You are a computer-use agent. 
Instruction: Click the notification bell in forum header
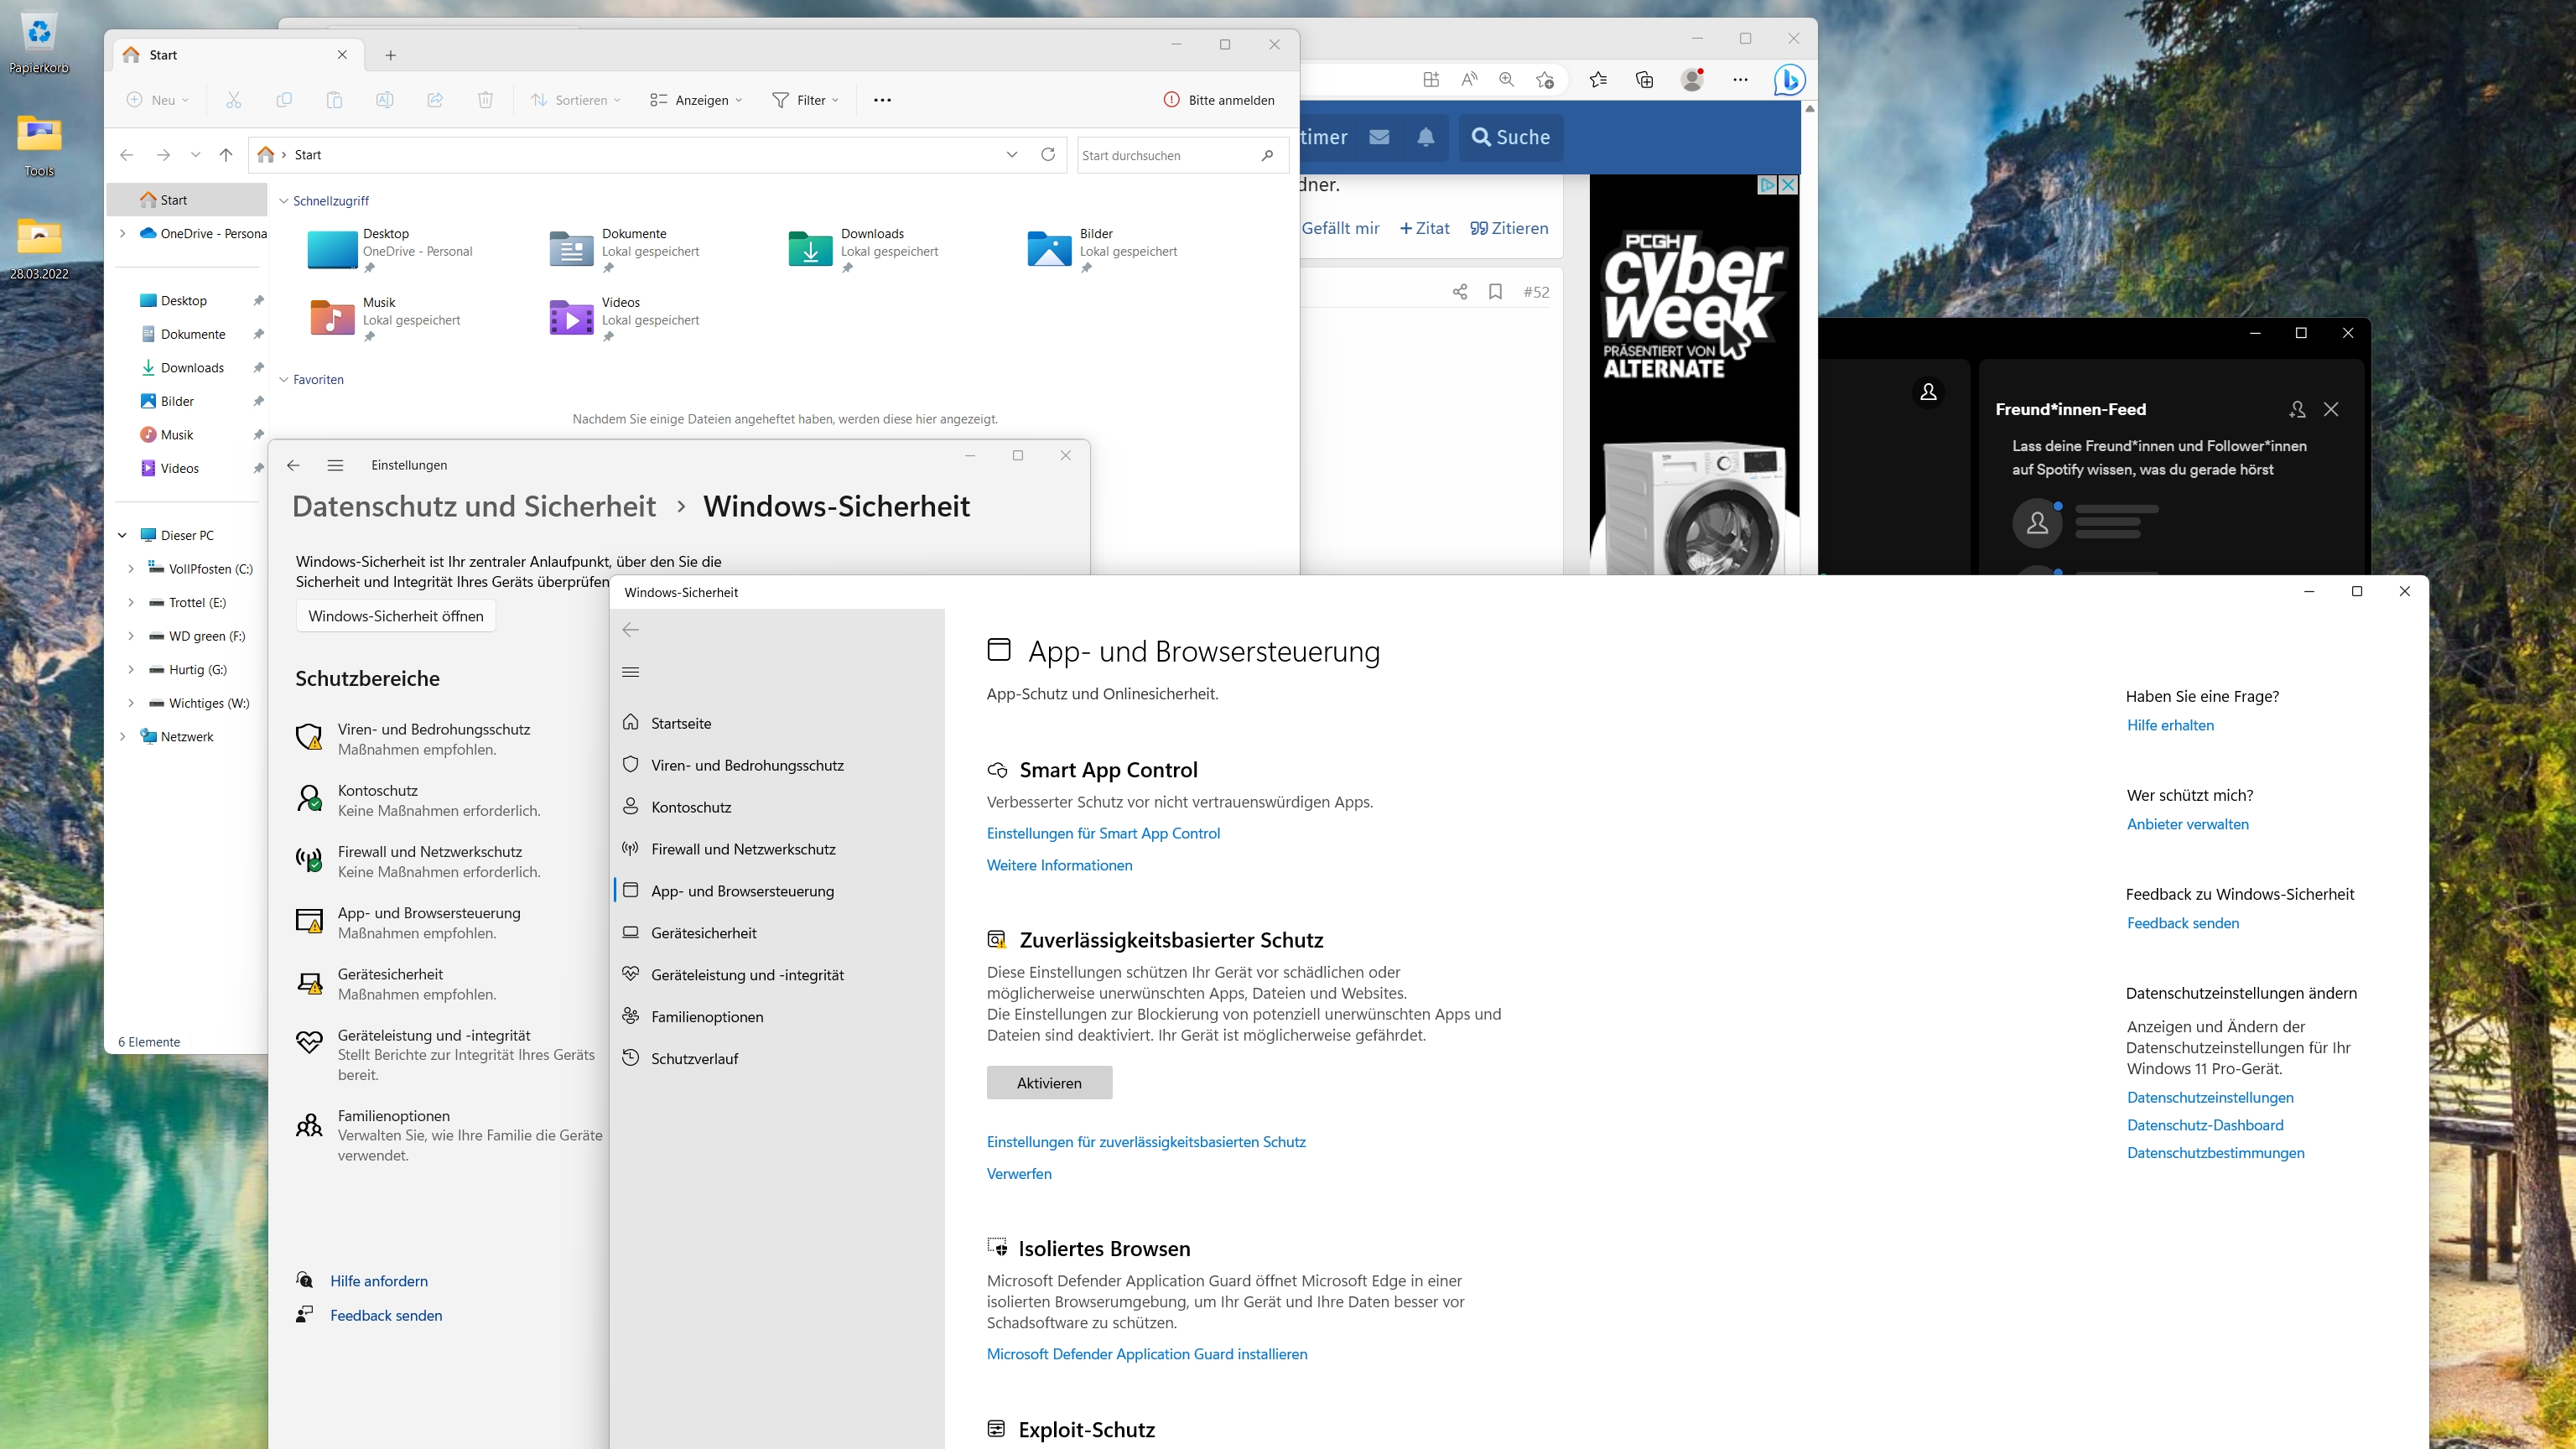[1425, 137]
